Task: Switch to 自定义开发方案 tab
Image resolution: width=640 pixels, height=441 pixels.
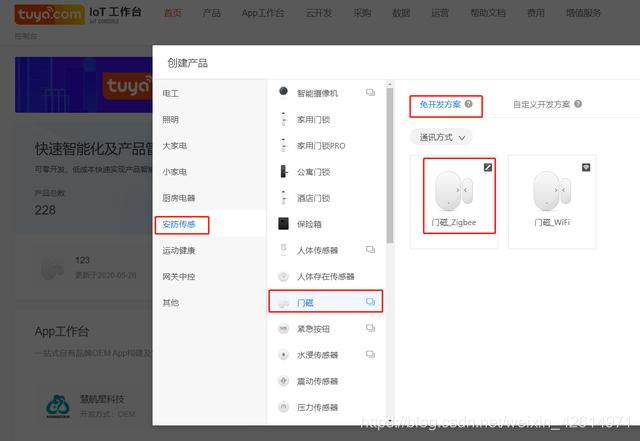Action: tap(541, 105)
